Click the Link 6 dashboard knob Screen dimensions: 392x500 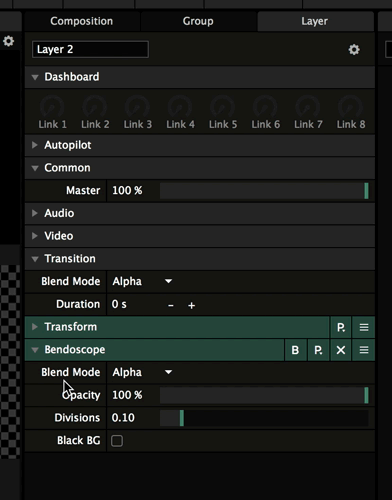point(265,107)
